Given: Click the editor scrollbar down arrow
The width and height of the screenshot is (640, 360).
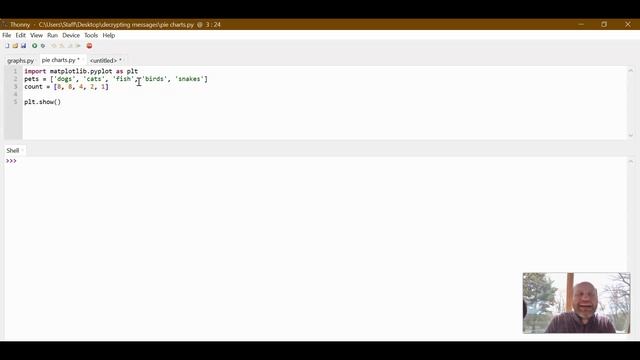Looking at the screenshot, I should pyautogui.click(x=631, y=135).
